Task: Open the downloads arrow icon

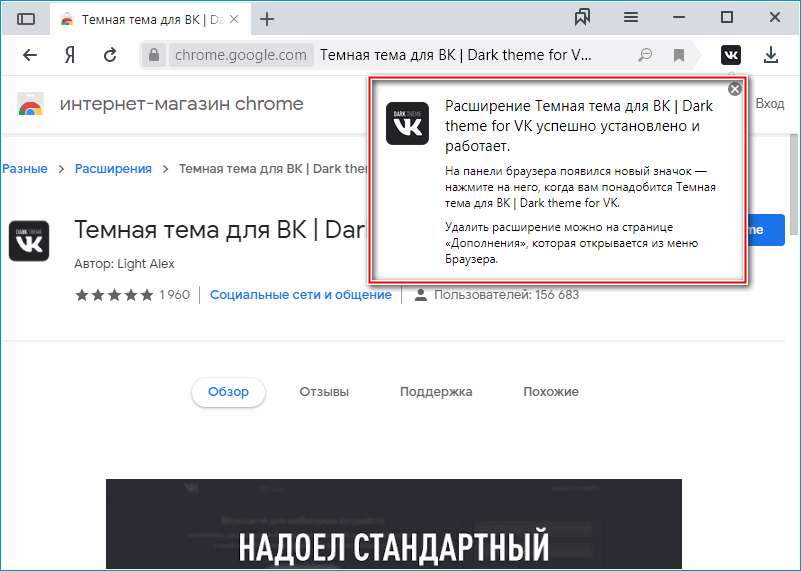Action: point(771,55)
